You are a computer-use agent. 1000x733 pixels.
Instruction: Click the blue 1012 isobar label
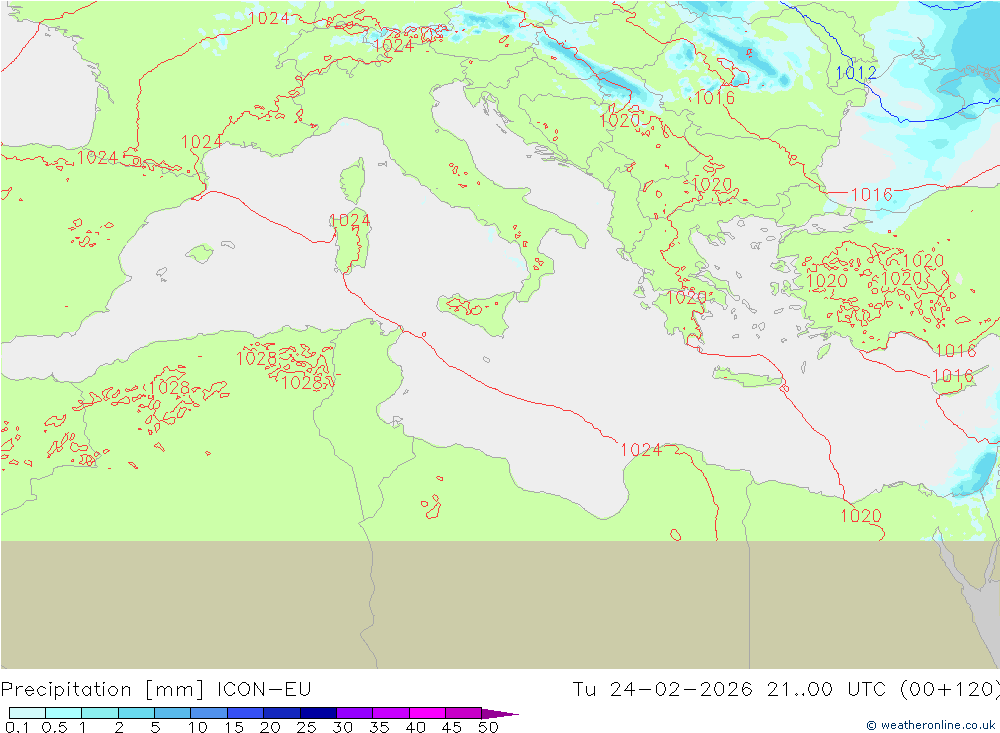point(857,73)
